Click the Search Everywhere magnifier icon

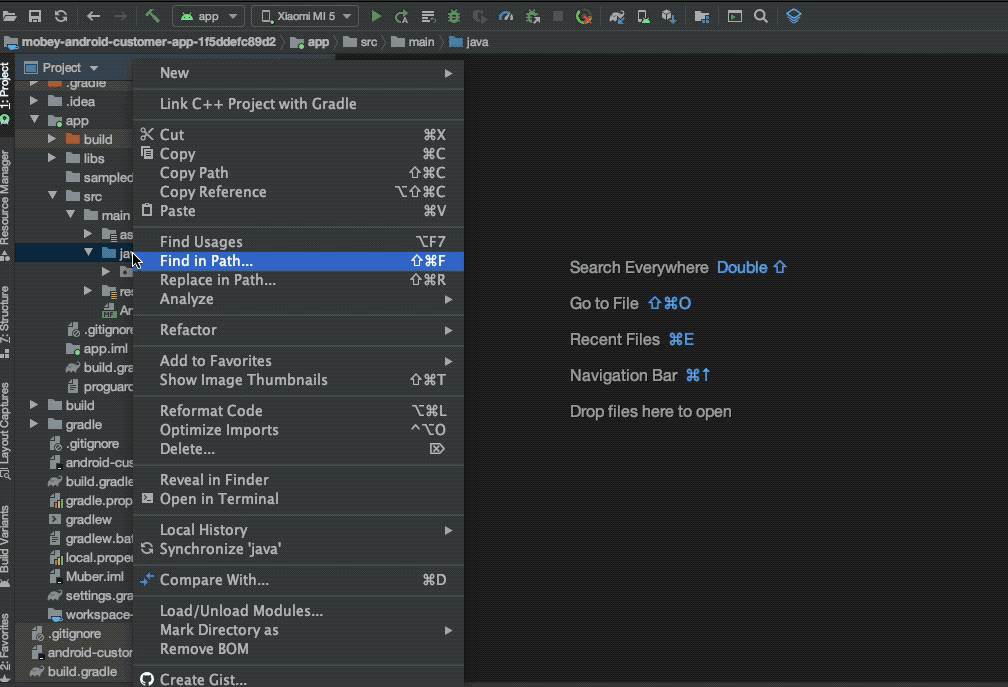(x=762, y=16)
